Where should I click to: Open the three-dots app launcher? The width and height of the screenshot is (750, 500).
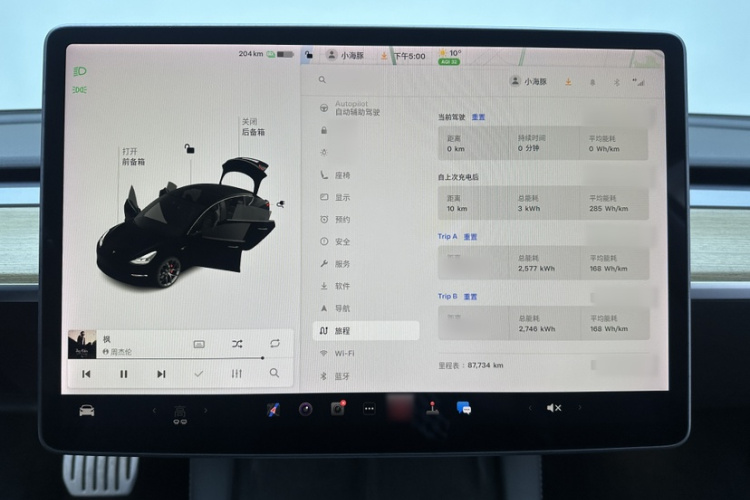(x=369, y=409)
